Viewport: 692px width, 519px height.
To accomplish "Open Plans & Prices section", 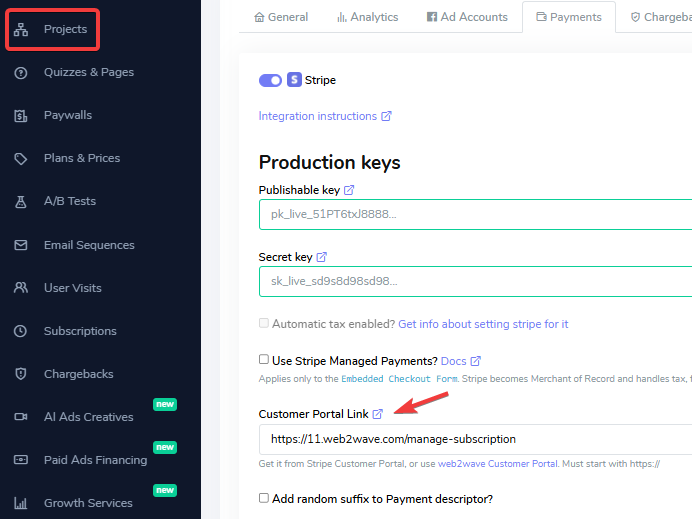I will click(82, 158).
